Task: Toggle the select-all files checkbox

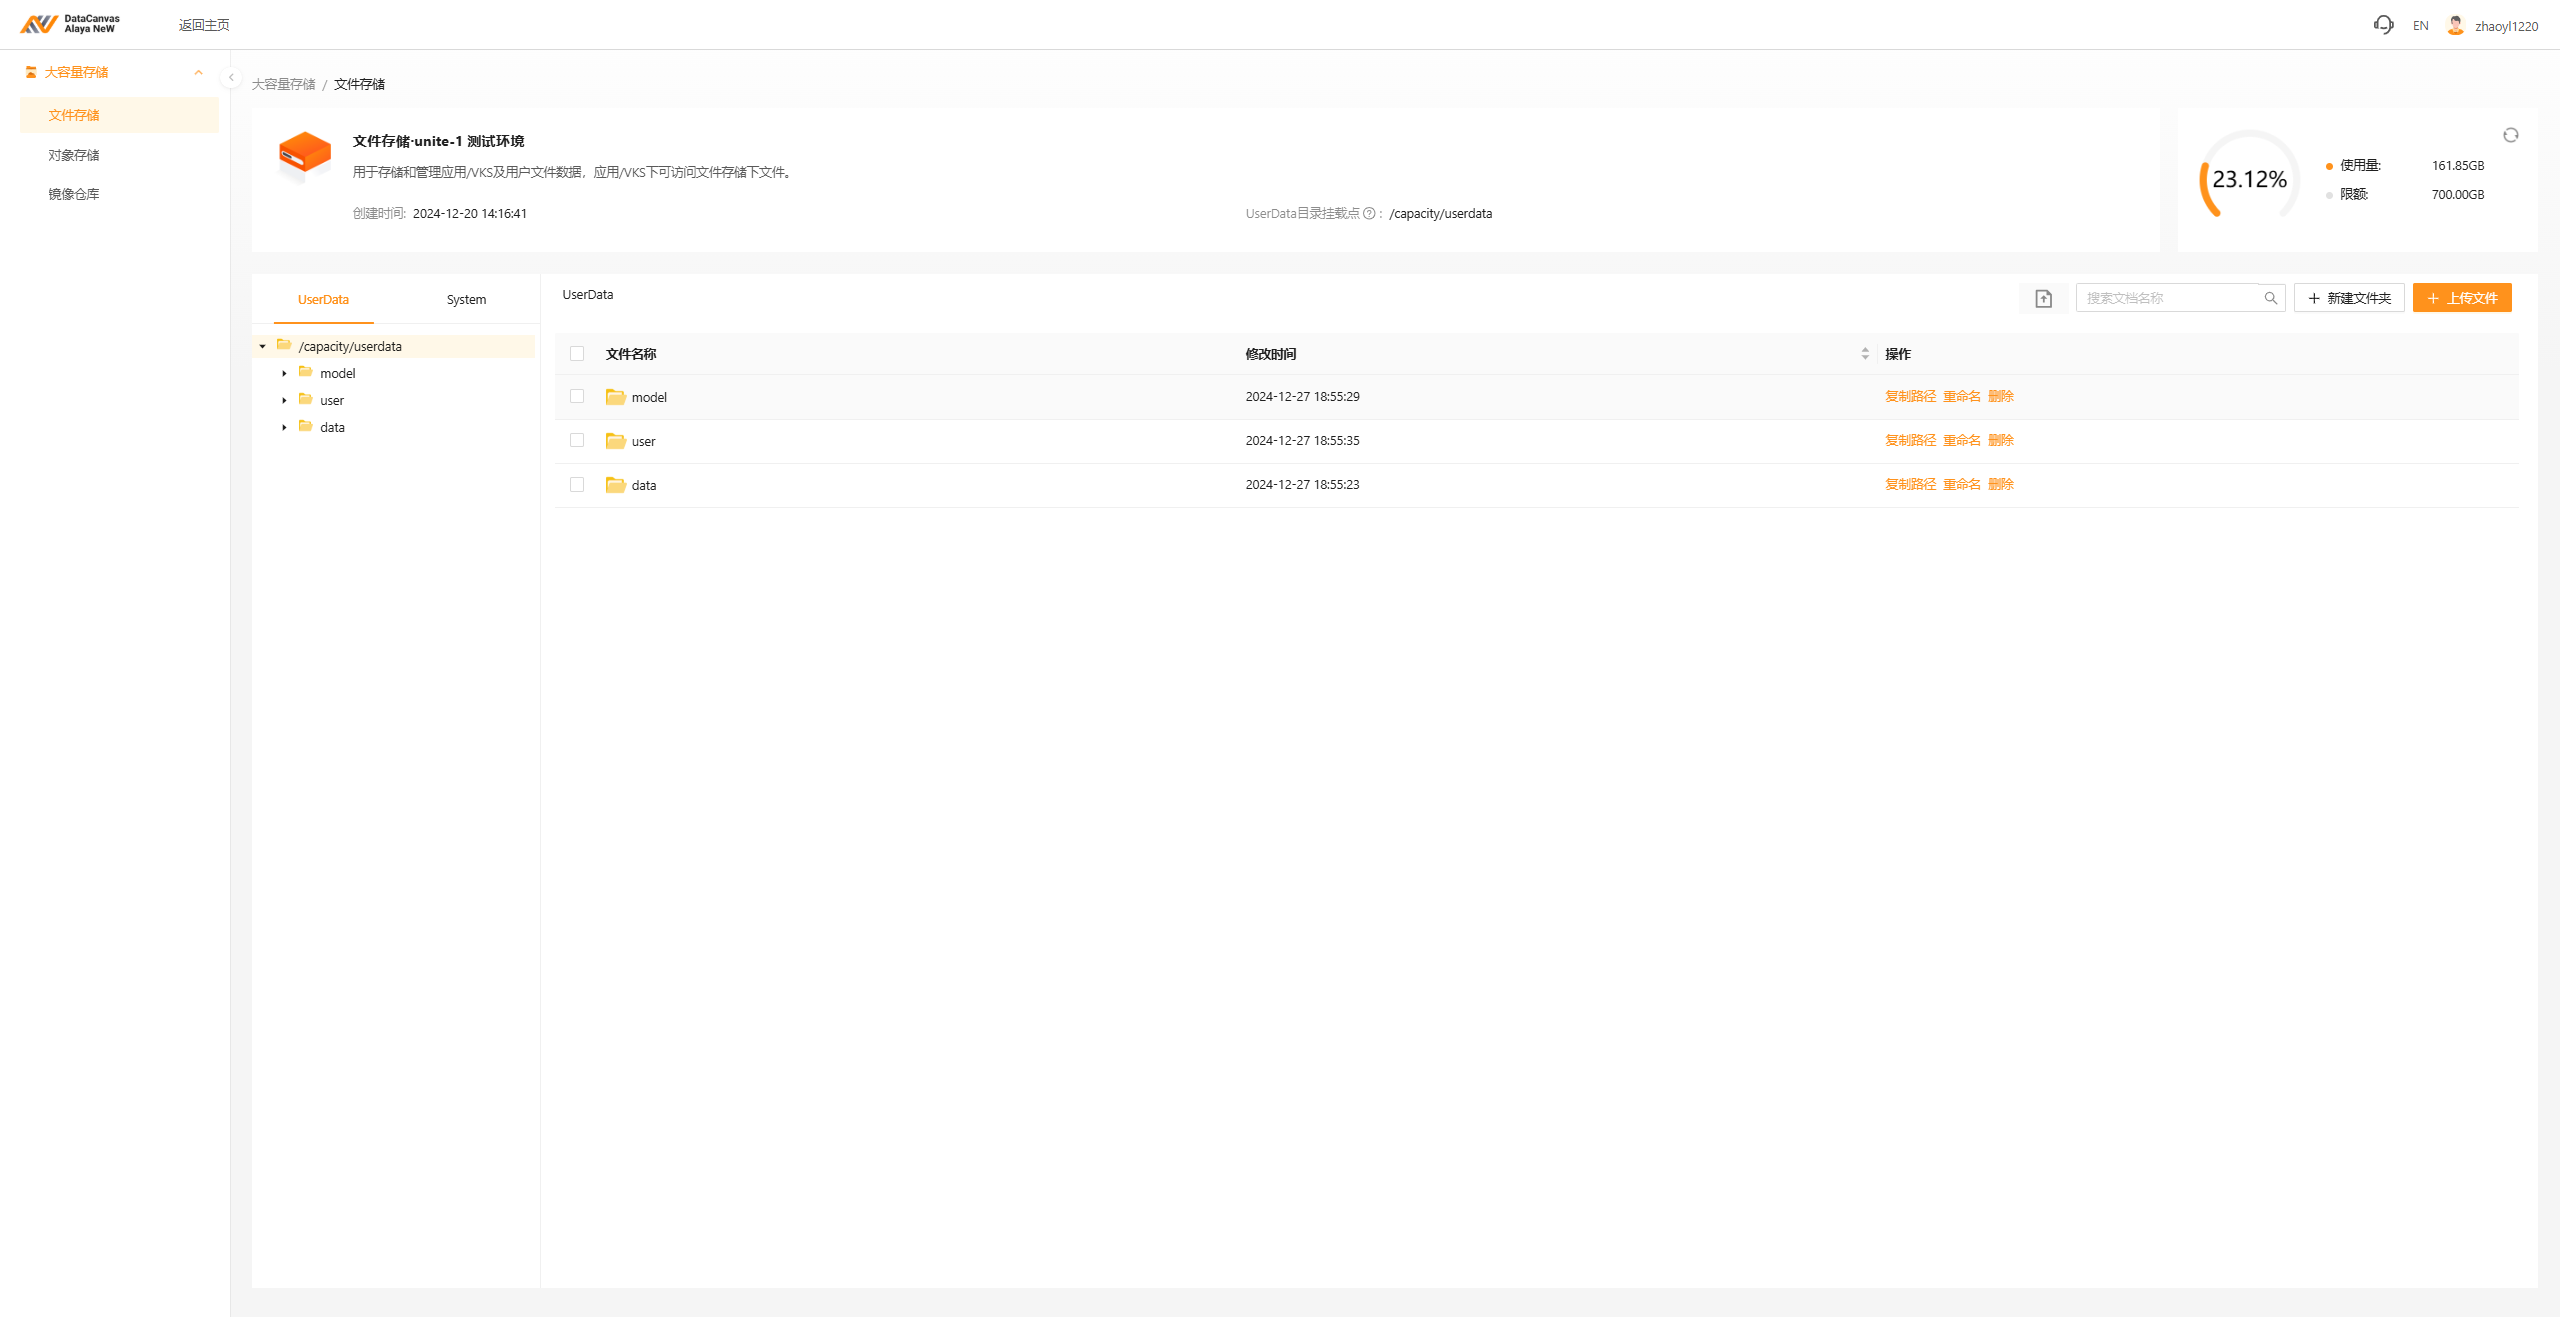Action: (x=577, y=353)
